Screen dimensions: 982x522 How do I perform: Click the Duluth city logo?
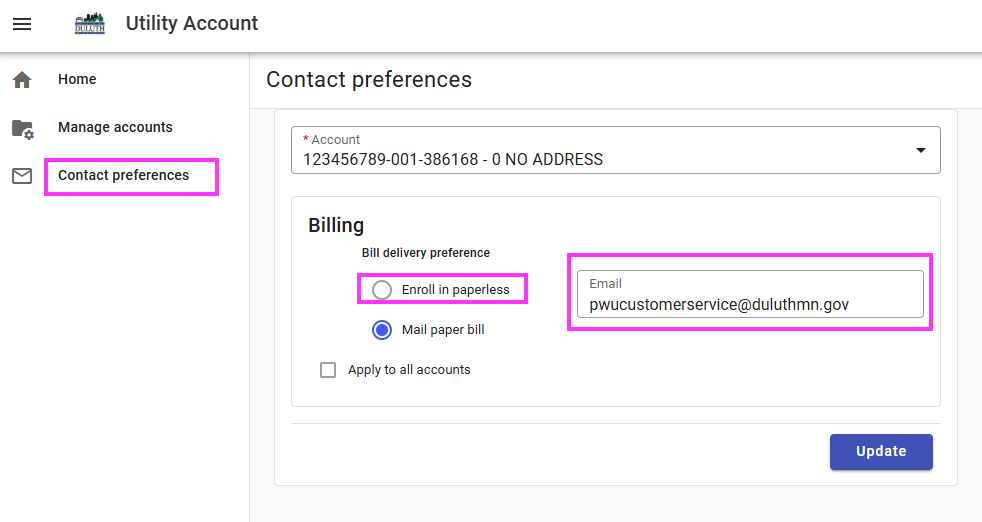coord(90,24)
